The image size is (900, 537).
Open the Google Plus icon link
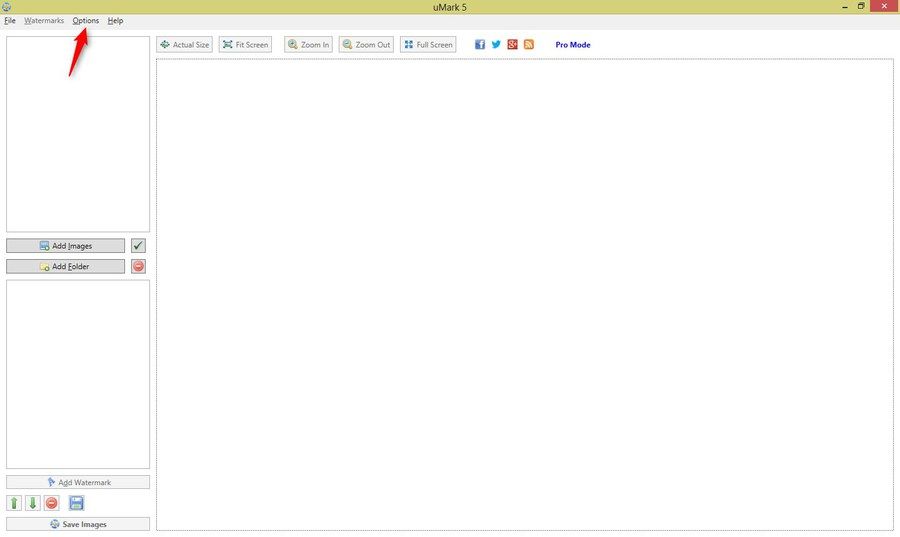click(513, 45)
